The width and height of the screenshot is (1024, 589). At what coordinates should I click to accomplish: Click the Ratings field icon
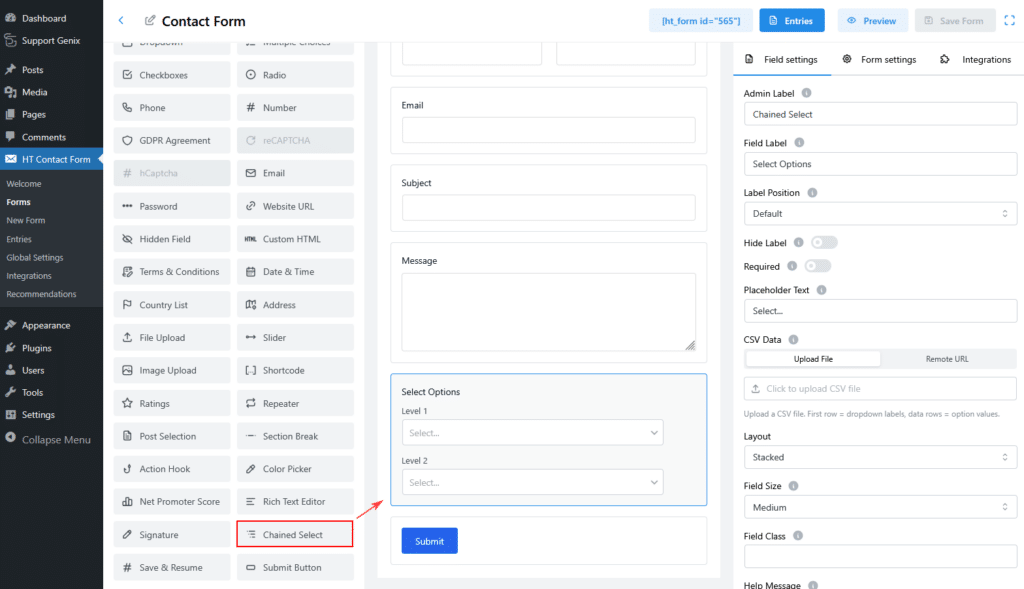tap(171, 403)
